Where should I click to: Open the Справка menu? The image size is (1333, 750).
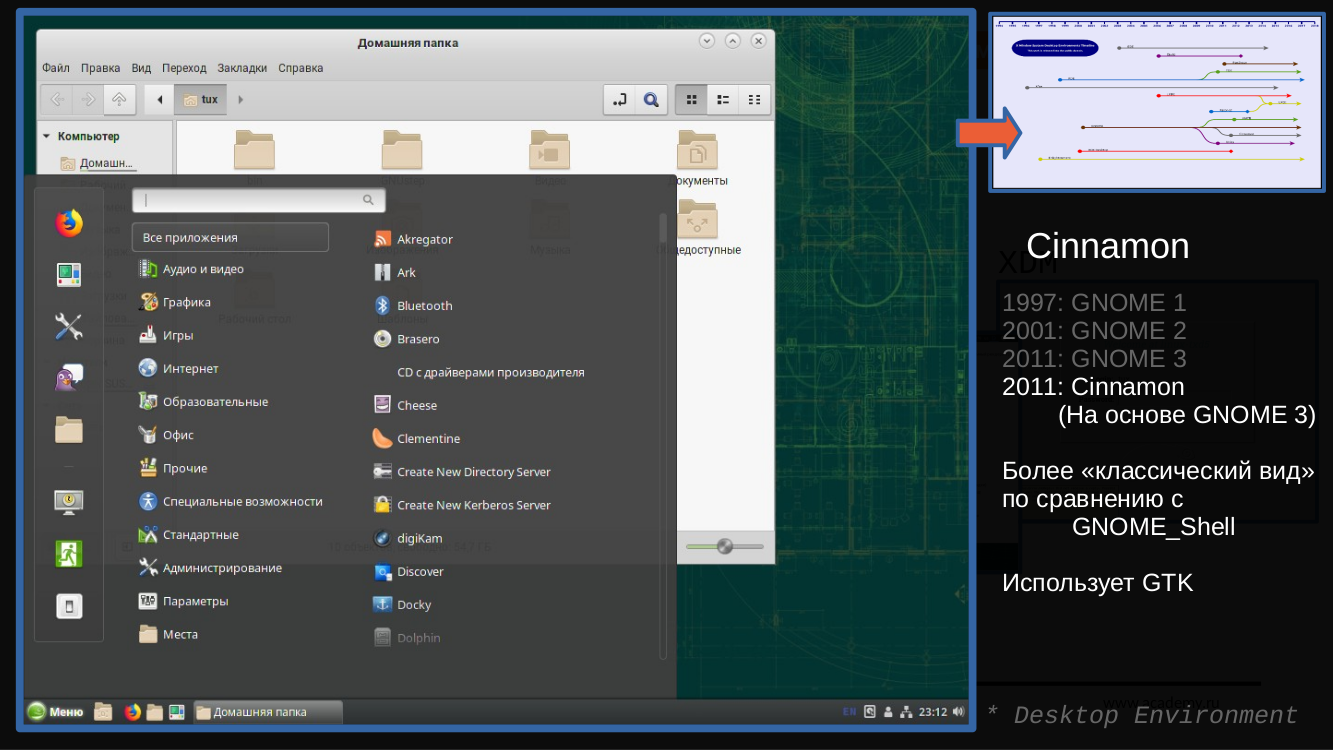point(301,68)
